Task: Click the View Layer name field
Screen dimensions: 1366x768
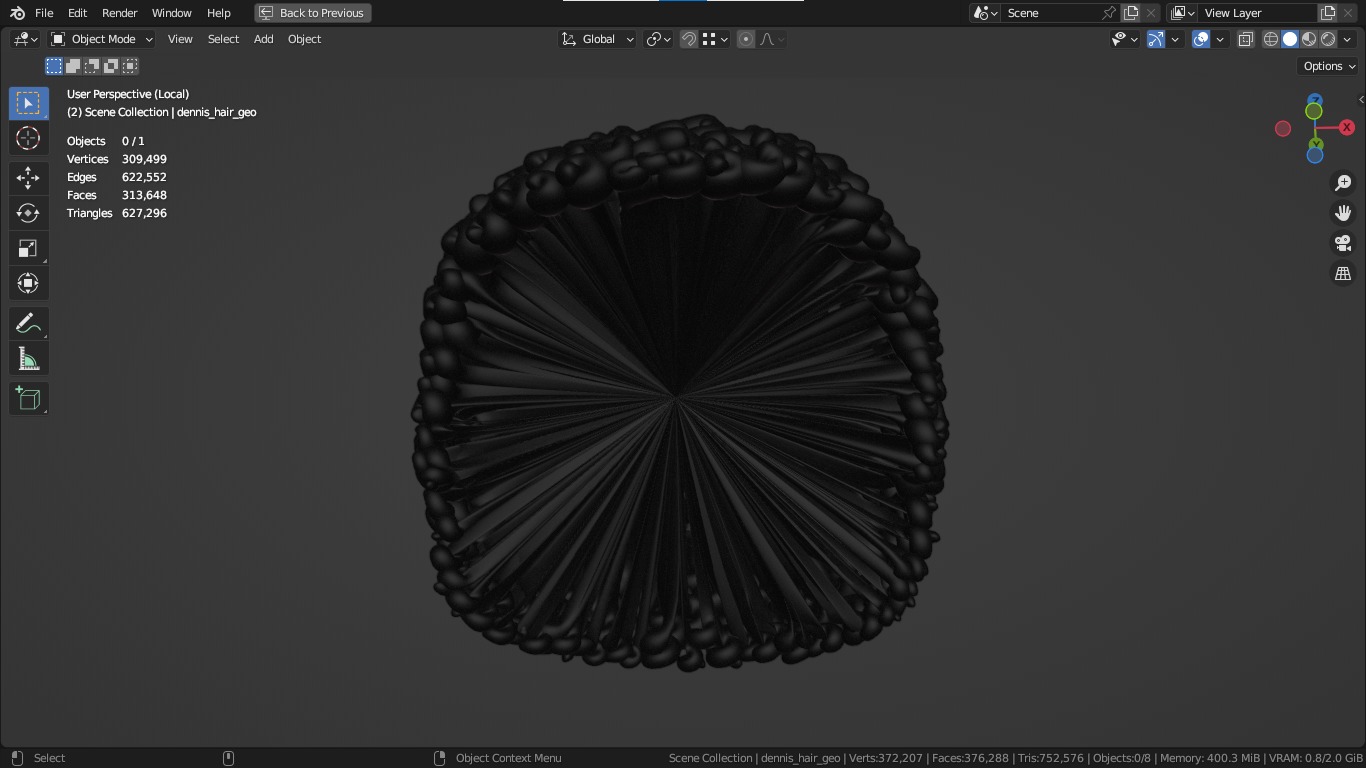Action: pyautogui.click(x=1258, y=13)
